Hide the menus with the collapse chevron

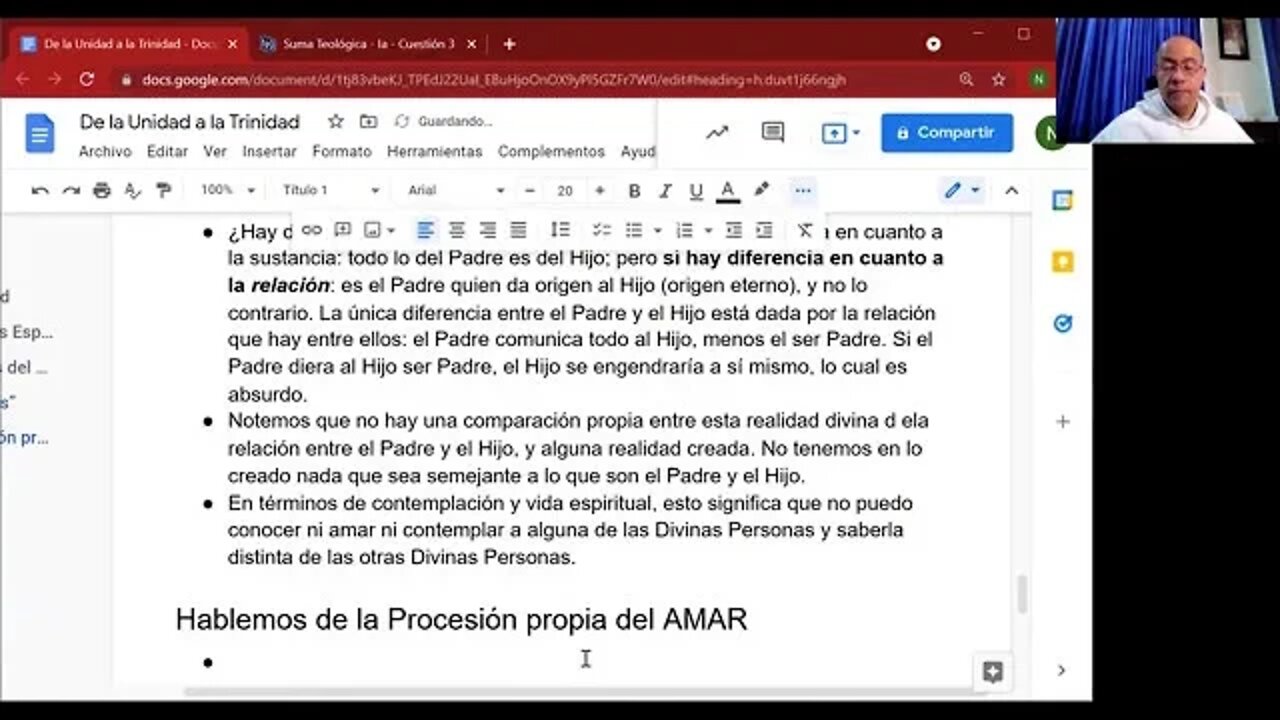point(1011,190)
